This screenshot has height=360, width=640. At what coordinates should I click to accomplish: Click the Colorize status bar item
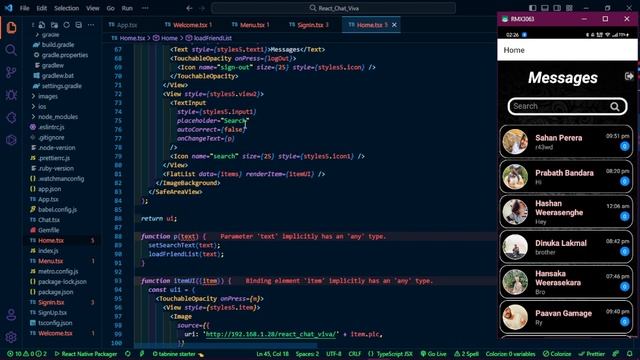click(x=557, y=354)
